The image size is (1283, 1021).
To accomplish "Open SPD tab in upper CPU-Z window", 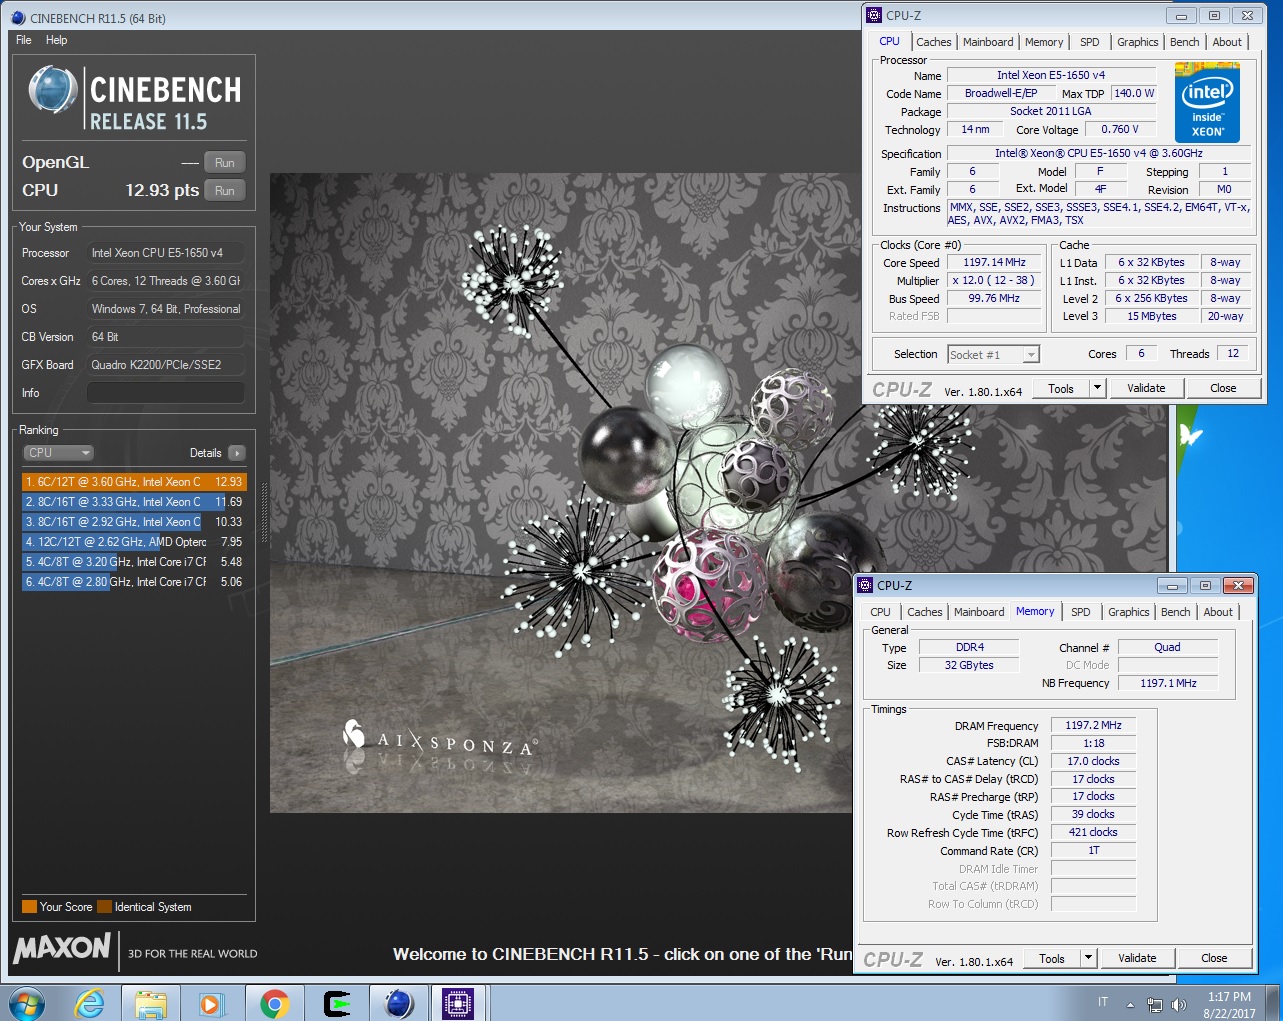I will (1090, 42).
